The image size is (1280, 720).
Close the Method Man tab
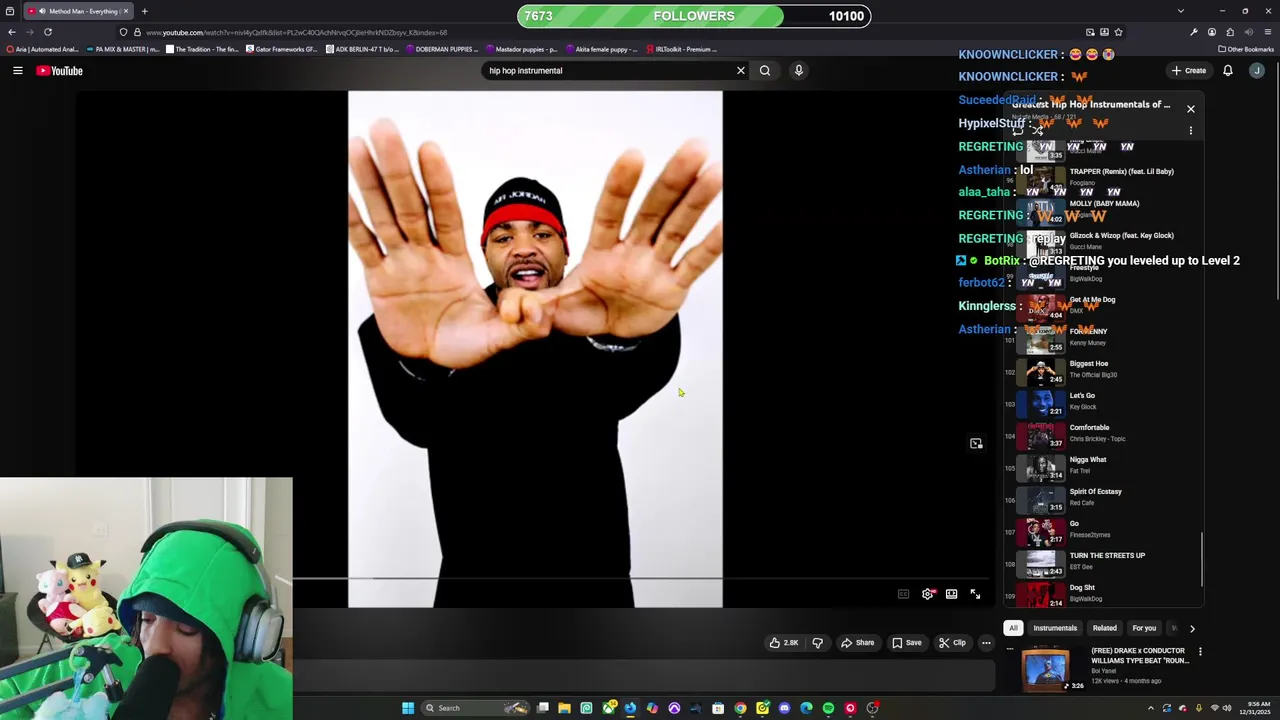click(126, 11)
